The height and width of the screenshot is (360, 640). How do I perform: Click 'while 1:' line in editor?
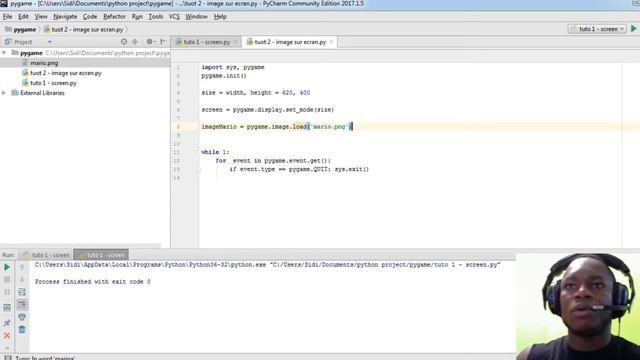[215, 152]
